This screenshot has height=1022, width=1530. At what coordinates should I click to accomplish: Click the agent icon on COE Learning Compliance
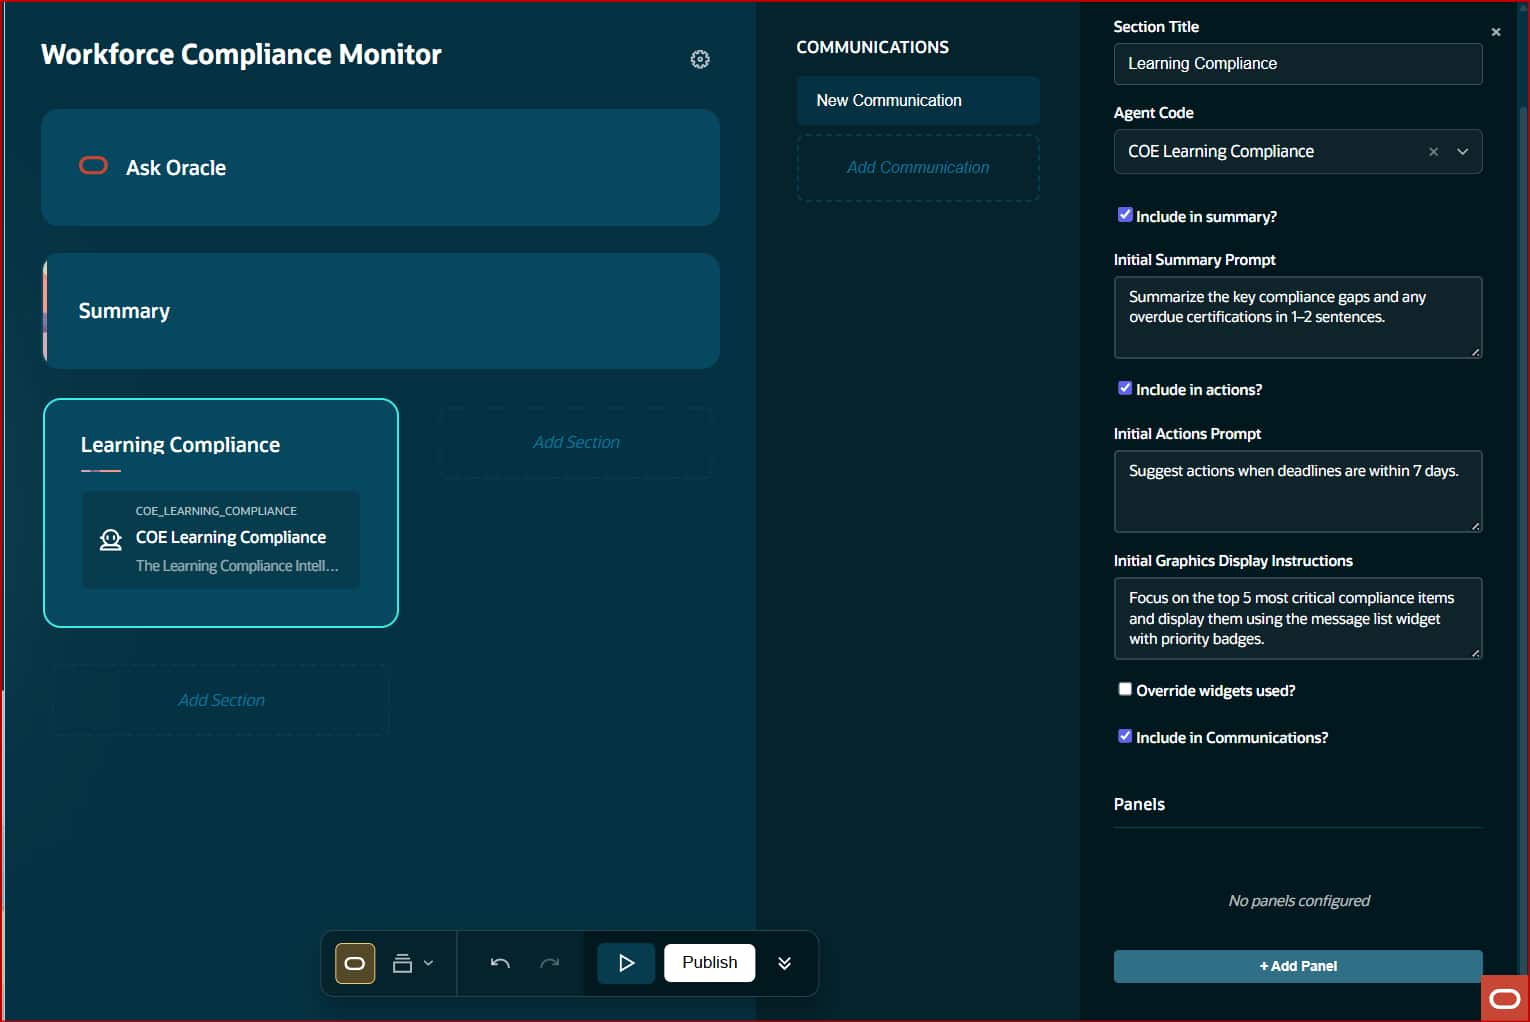(110, 540)
